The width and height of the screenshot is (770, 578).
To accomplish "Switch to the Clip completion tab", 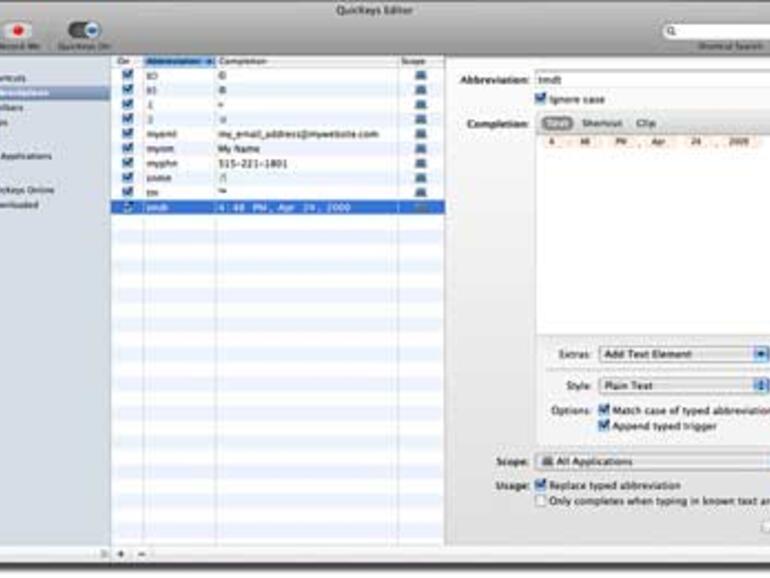I will coord(646,123).
